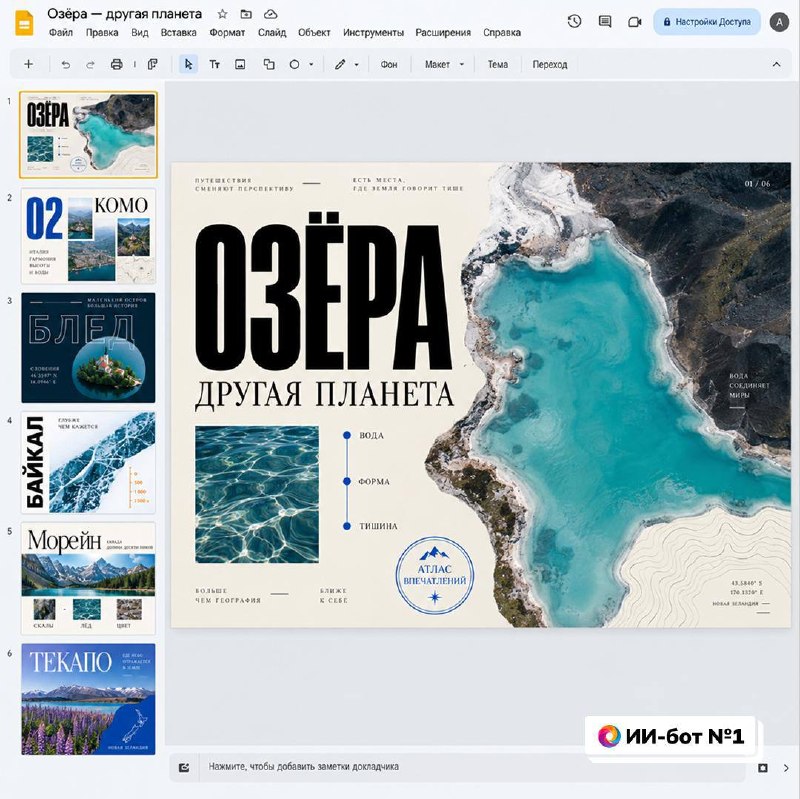This screenshot has width=800, height=799.
Task: Click the 01 / 06 page counter text
Action: (757, 184)
